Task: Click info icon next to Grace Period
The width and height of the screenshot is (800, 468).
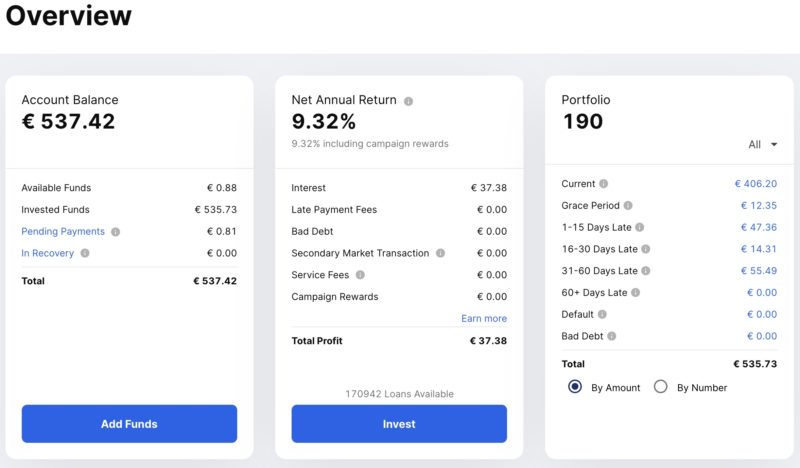Action: (x=628, y=206)
